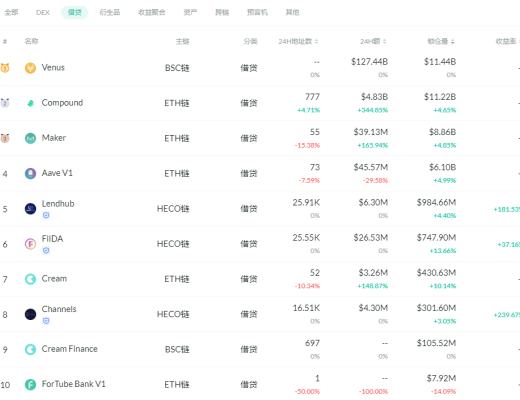520x400 pixels.
Task: Click the 名称 column header
Action: [31, 41]
